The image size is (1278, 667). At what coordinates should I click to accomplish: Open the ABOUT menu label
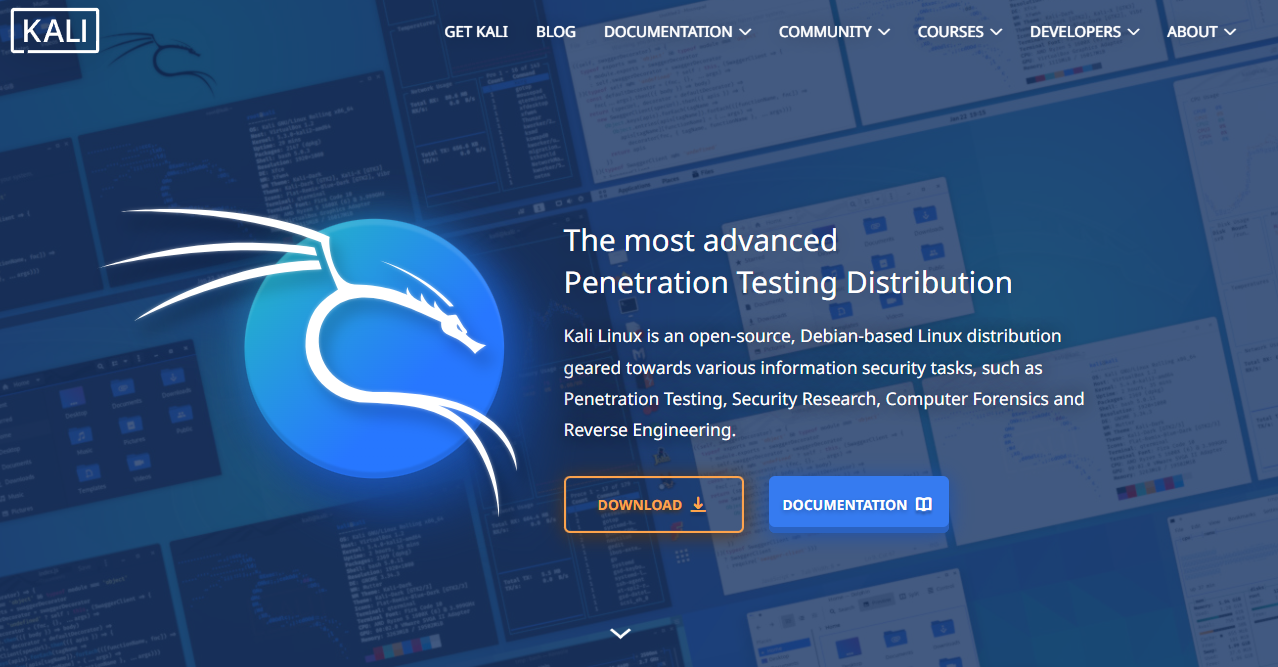coord(1192,32)
